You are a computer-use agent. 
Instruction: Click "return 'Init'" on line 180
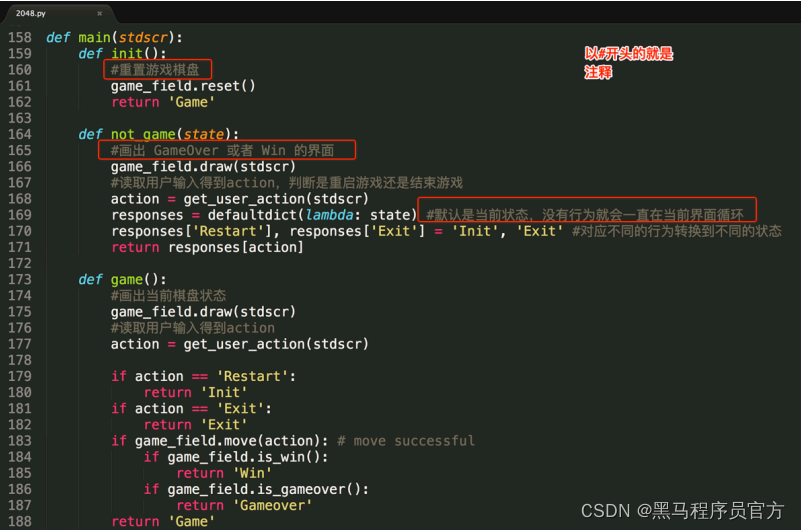(196, 393)
